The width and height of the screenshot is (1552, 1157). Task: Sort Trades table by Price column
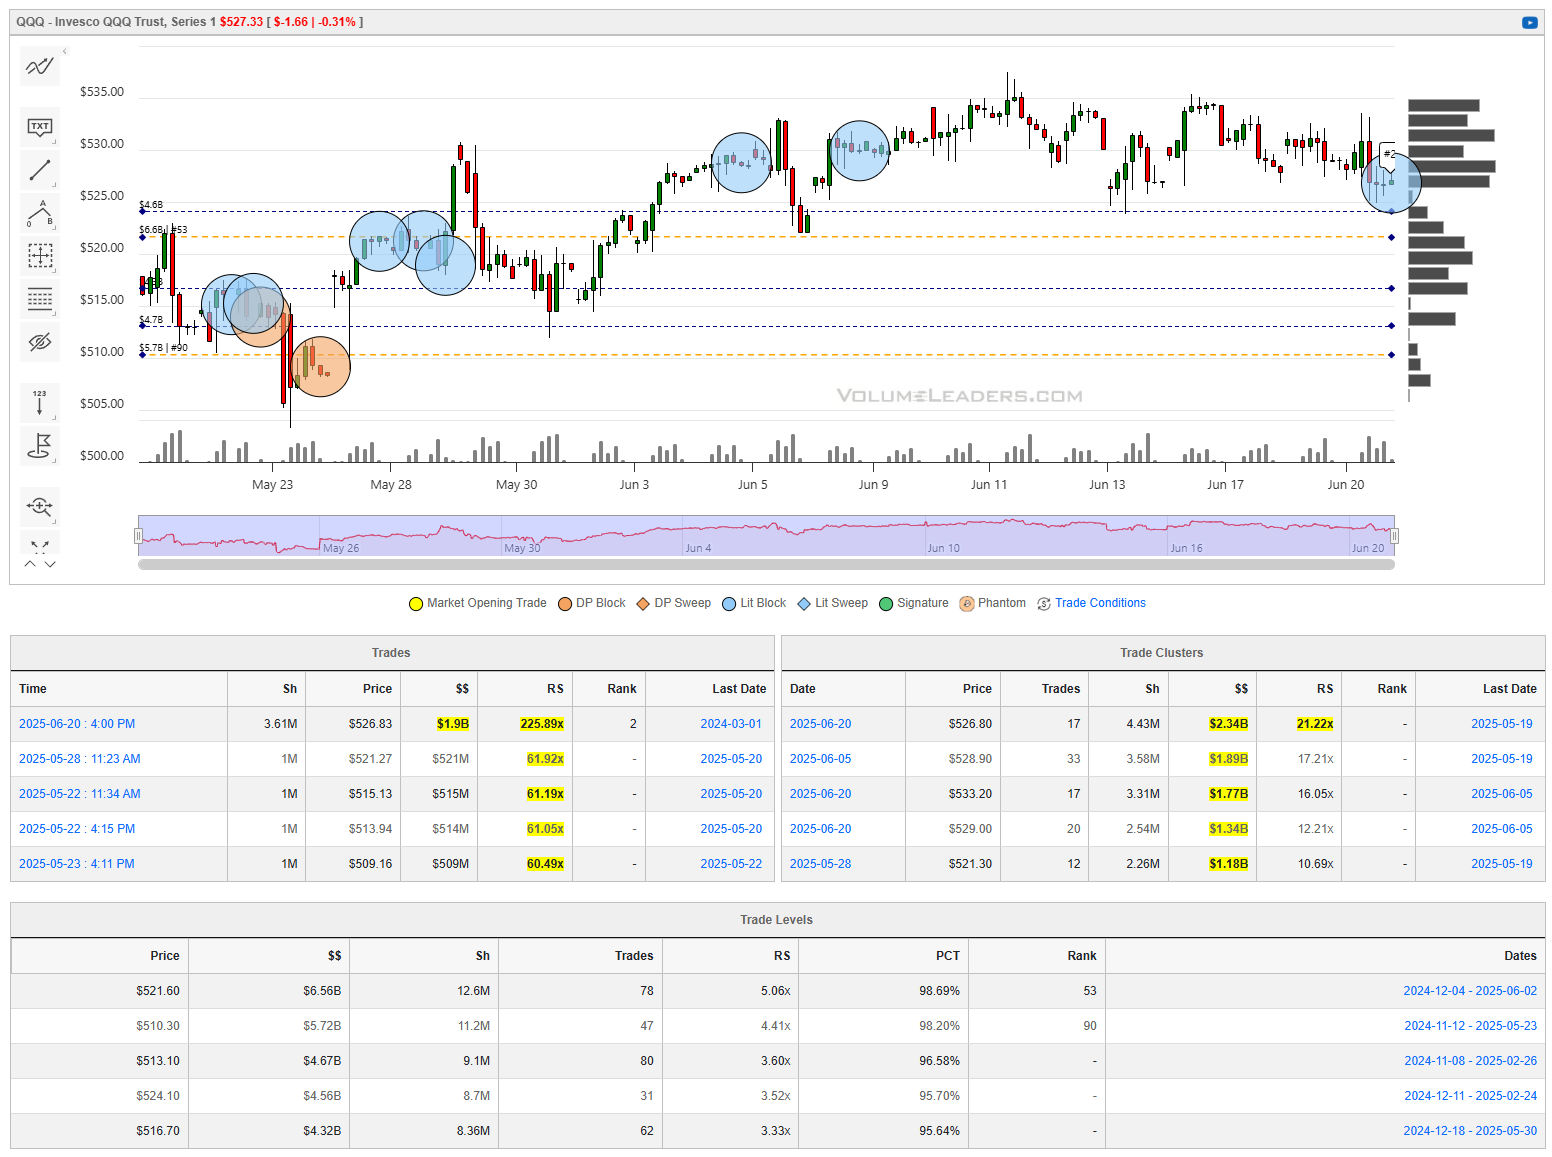point(353,689)
